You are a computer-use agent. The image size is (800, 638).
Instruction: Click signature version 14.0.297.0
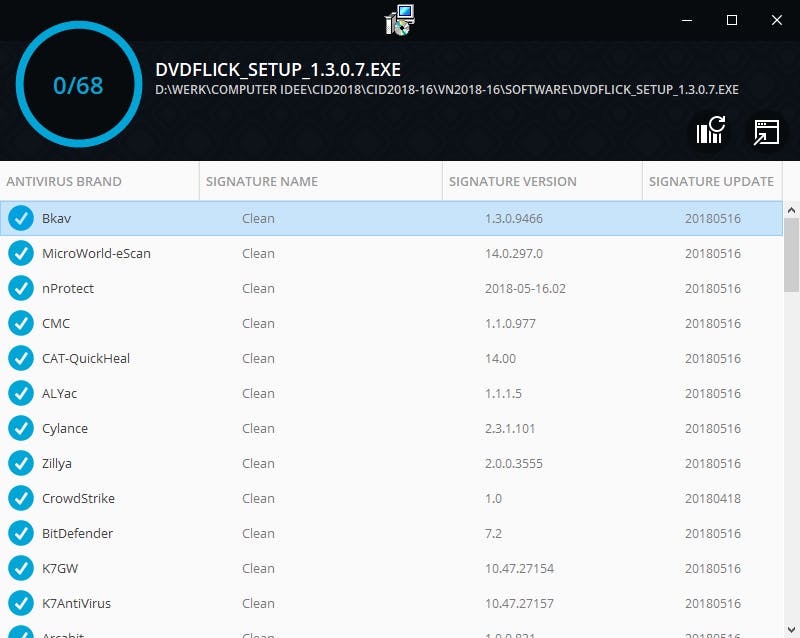514,253
